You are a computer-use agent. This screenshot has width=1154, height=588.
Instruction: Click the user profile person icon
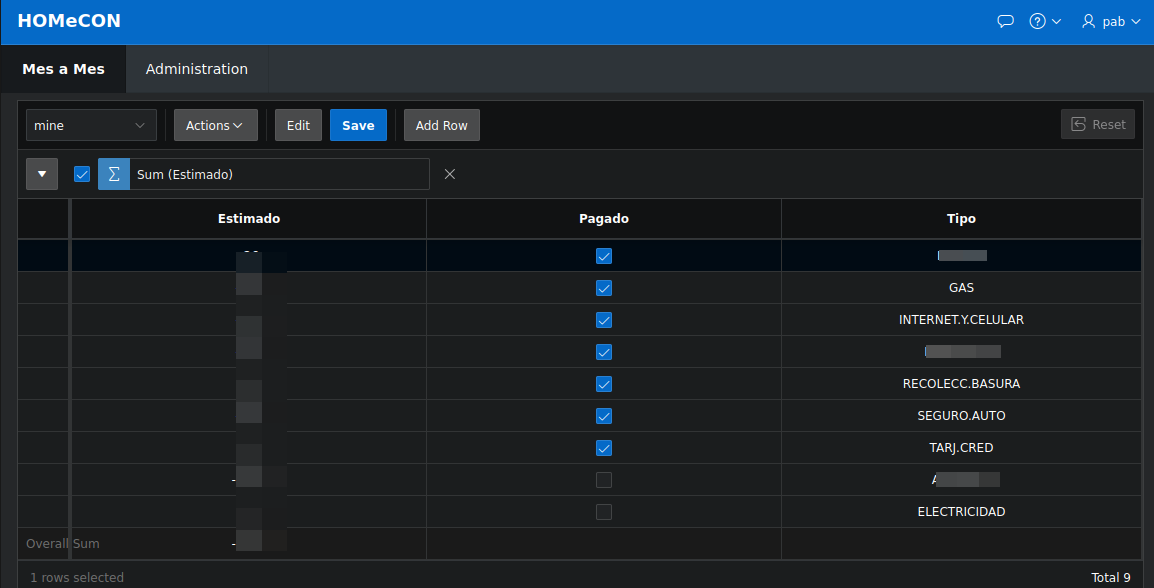pyautogui.click(x=1087, y=20)
